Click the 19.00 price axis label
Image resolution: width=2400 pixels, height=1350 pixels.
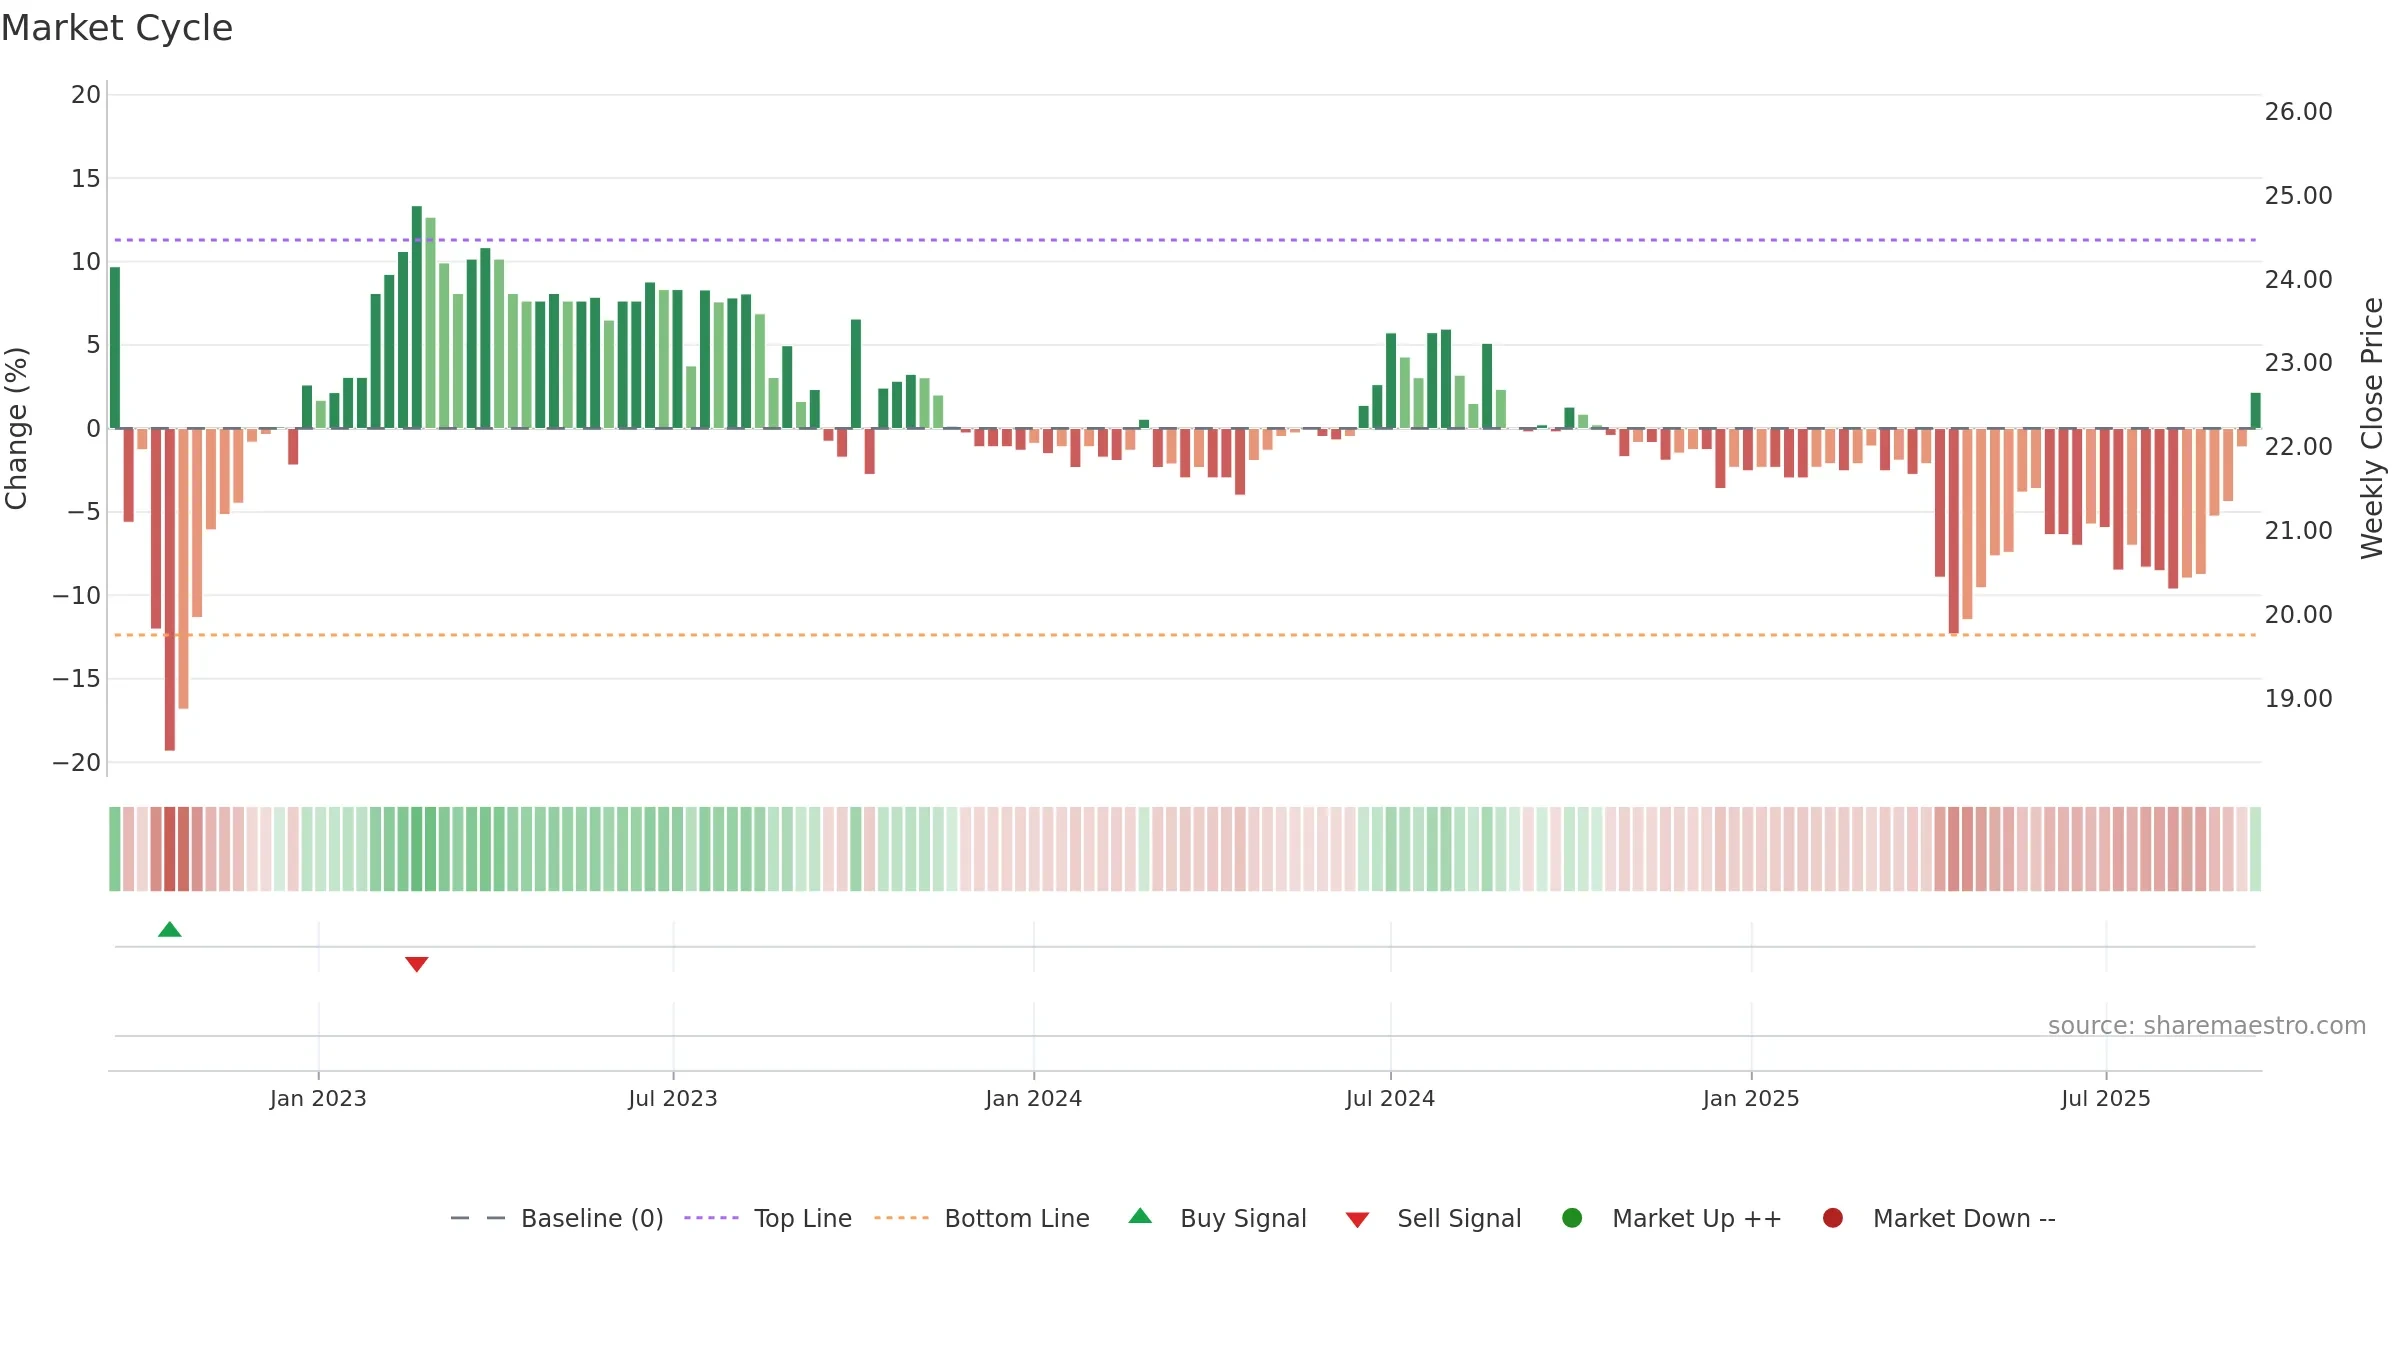coord(2298,699)
